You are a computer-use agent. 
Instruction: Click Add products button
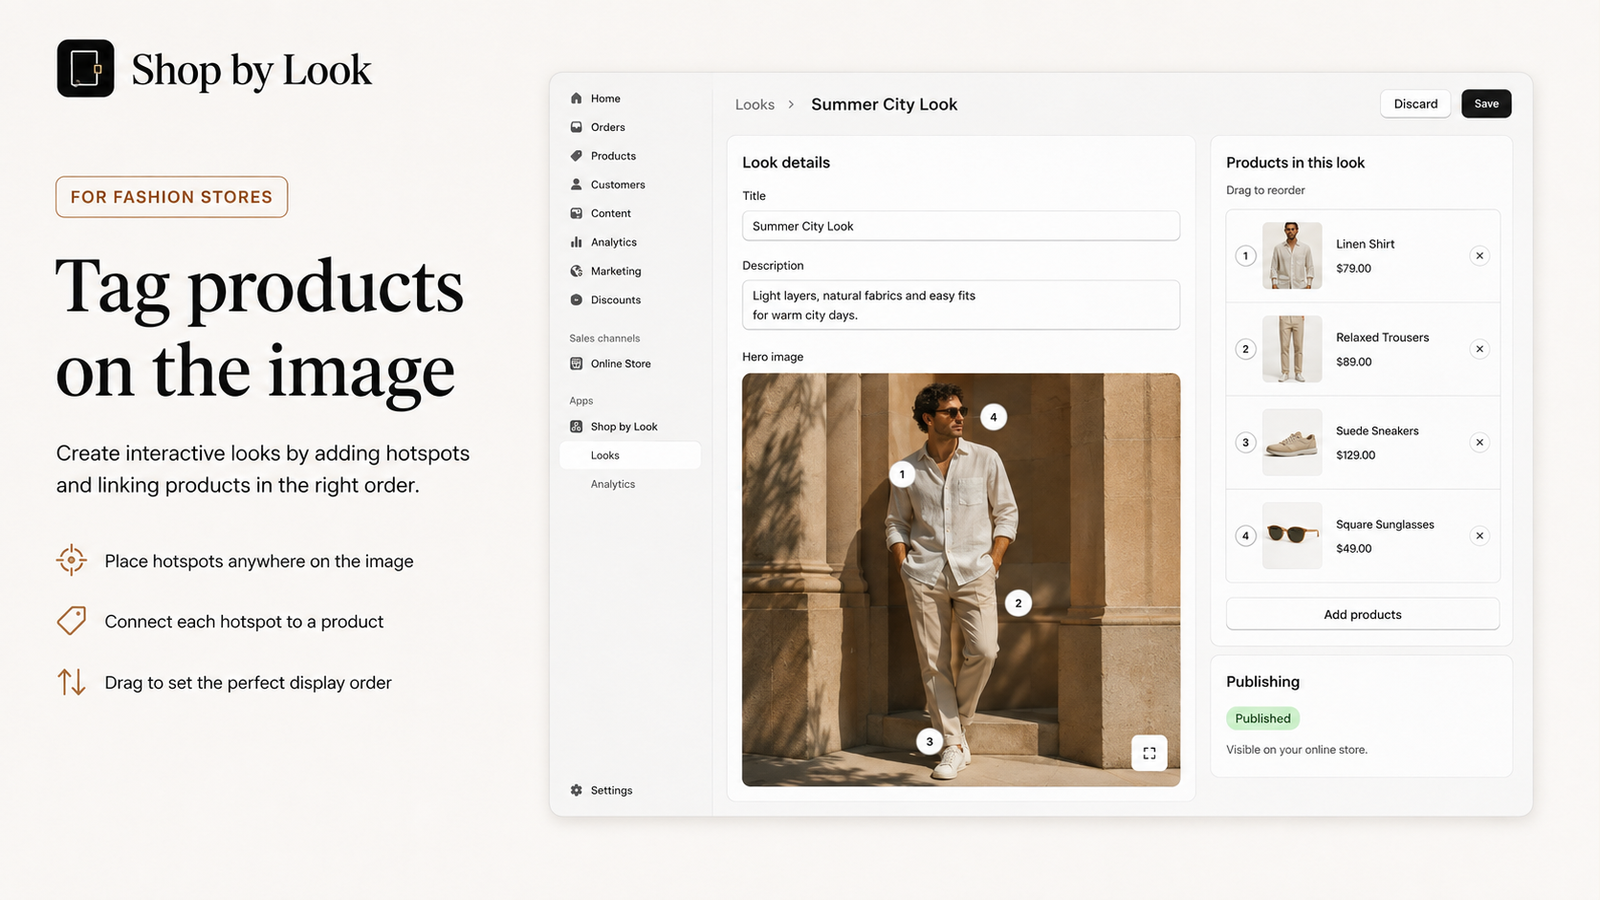[1362, 614]
